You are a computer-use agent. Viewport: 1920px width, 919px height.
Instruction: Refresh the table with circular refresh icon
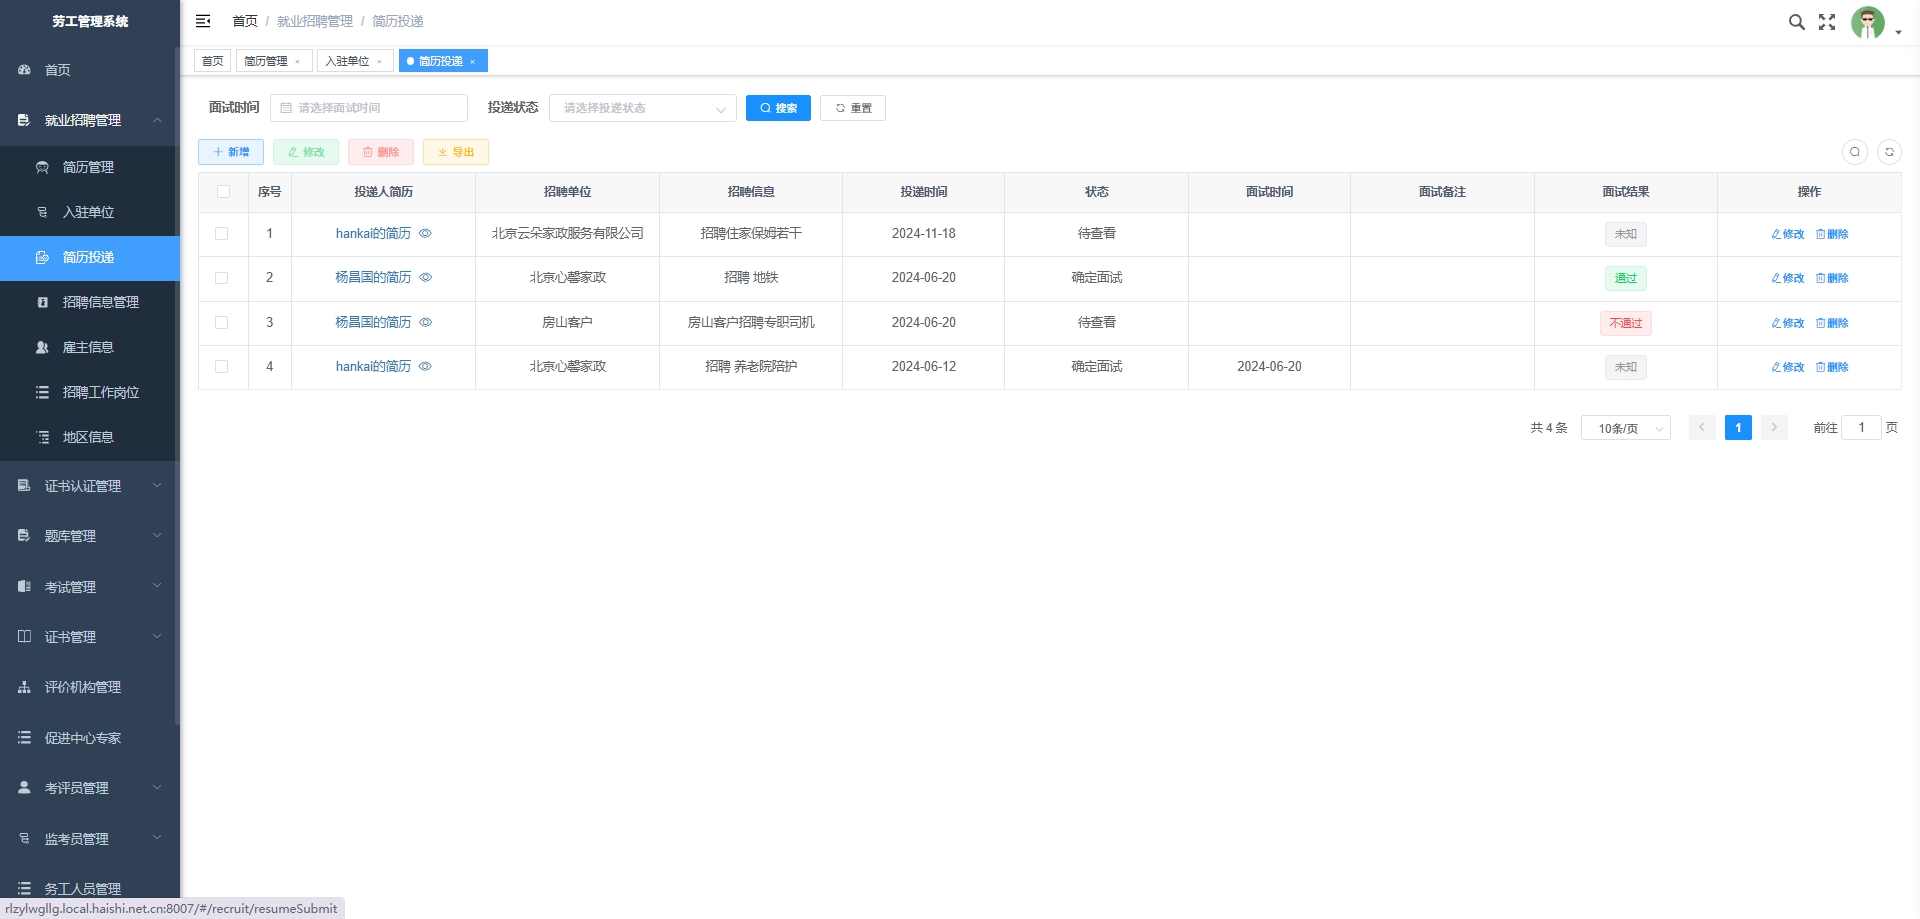[x=1889, y=152]
